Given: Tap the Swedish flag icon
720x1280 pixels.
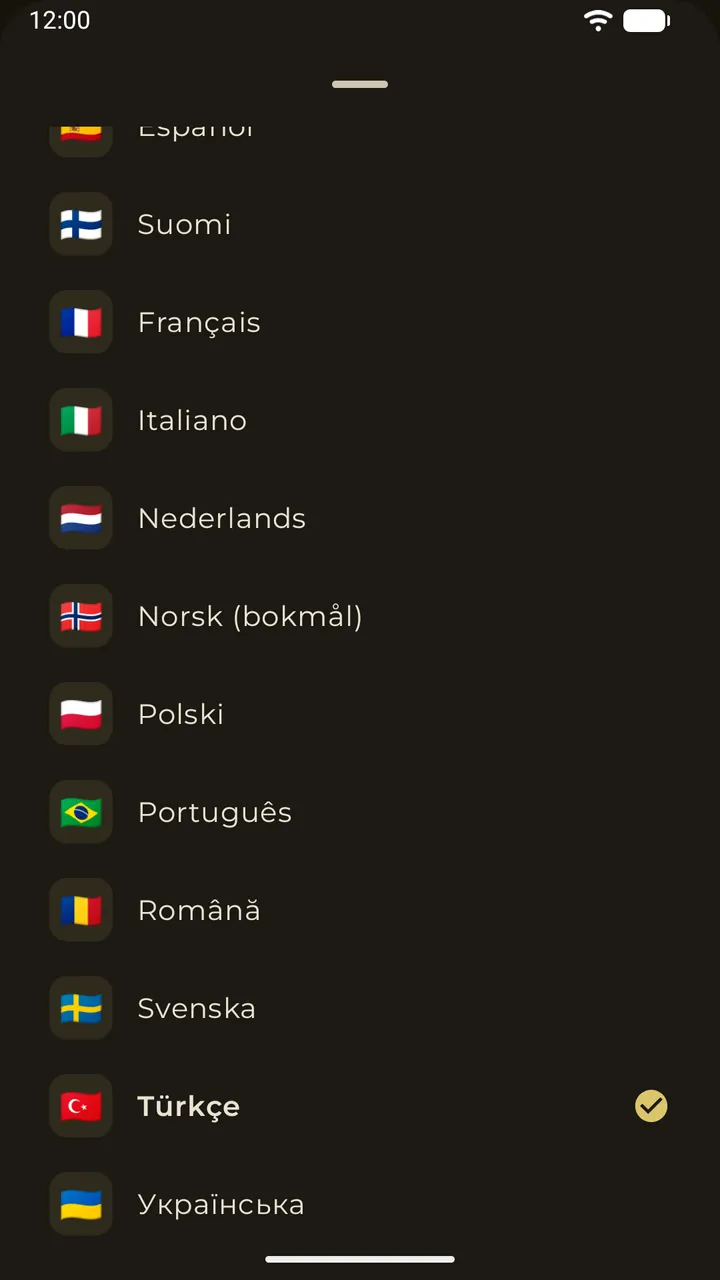Looking at the screenshot, I should coord(81,1008).
